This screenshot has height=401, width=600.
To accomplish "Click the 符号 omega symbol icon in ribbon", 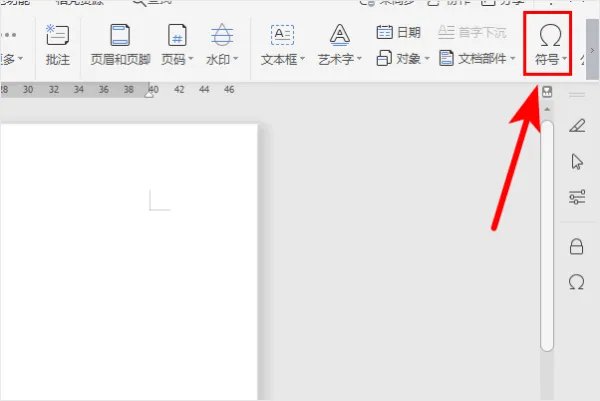I will [550, 35].
